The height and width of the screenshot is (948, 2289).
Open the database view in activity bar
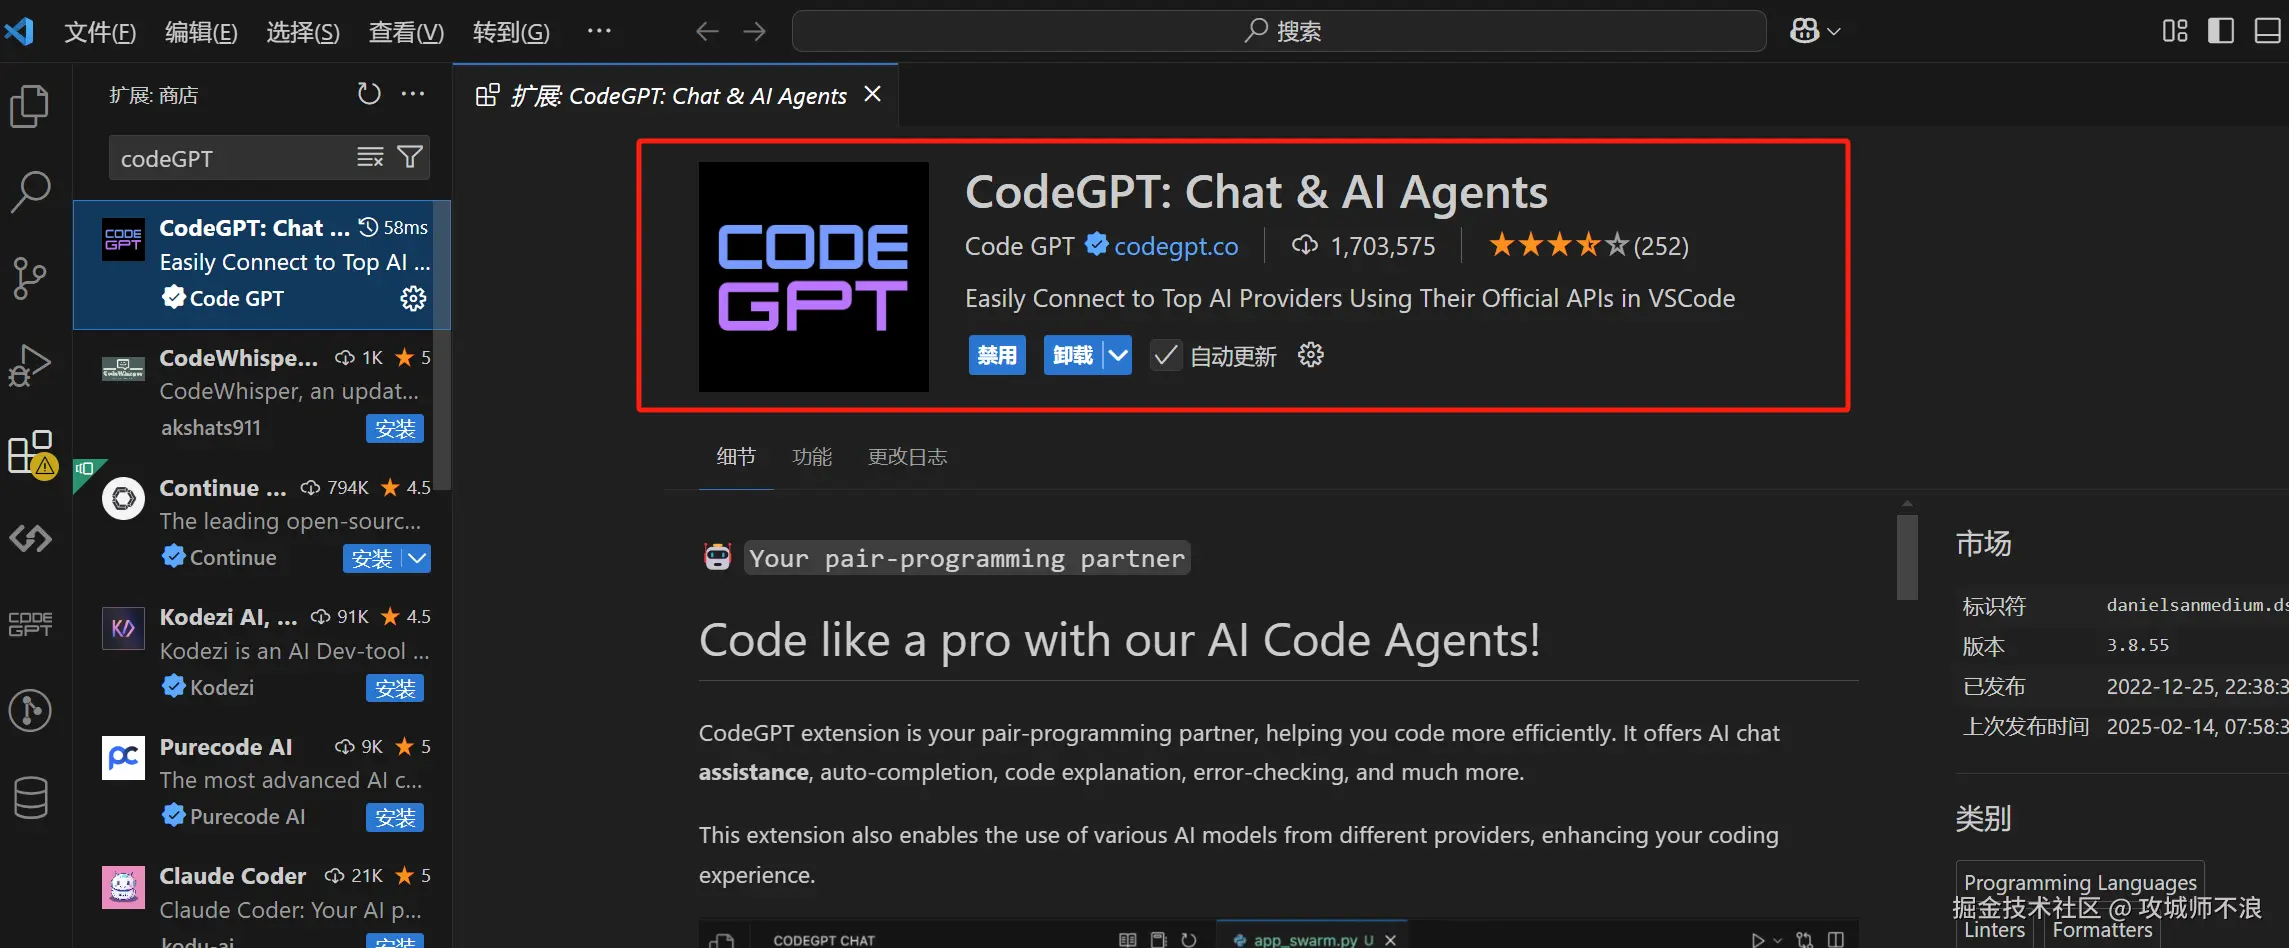30,798
